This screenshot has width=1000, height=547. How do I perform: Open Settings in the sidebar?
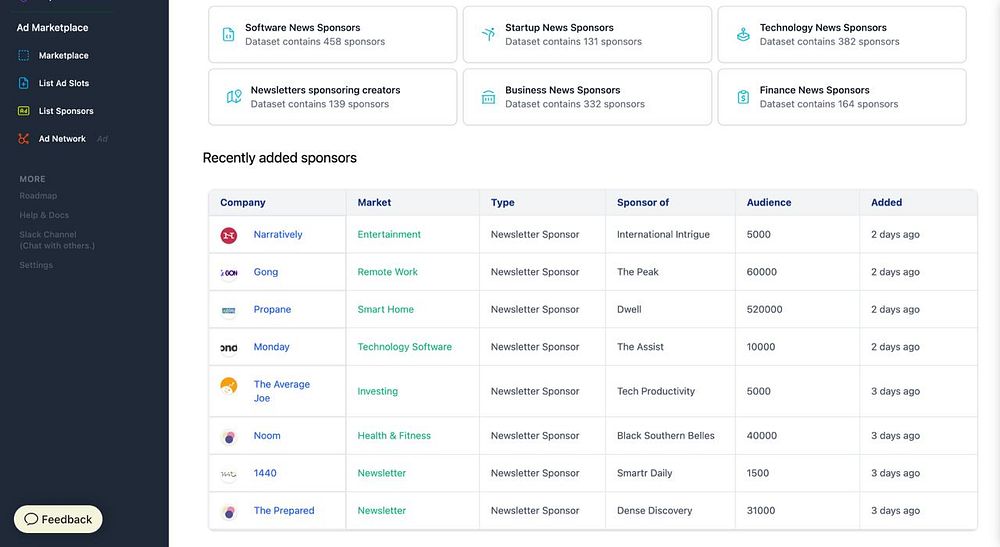36,265
